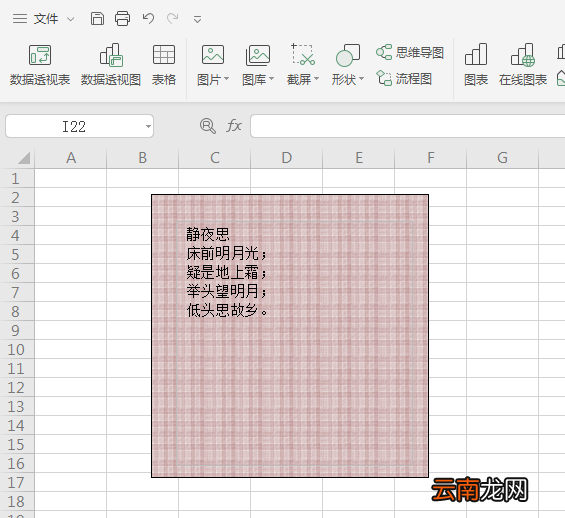Expand the 截屏 dropdown arrow
Screen dimensions: 565x518
tap(317, 79)
